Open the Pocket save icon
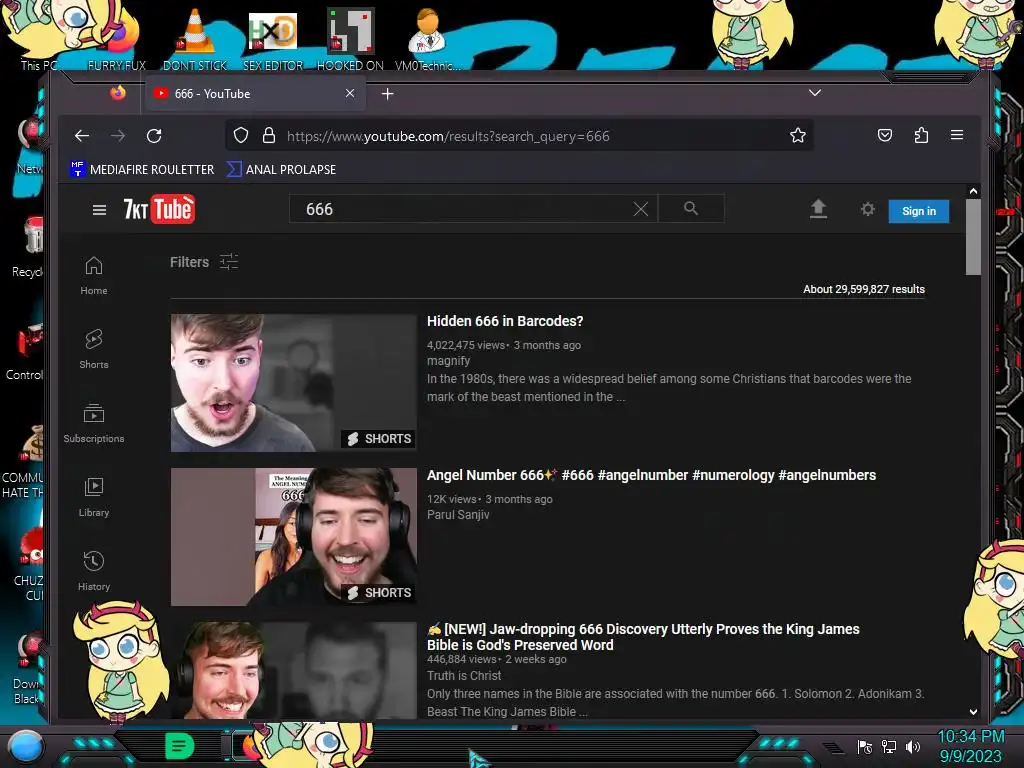 pyautogui.click(x=885, y=135)
